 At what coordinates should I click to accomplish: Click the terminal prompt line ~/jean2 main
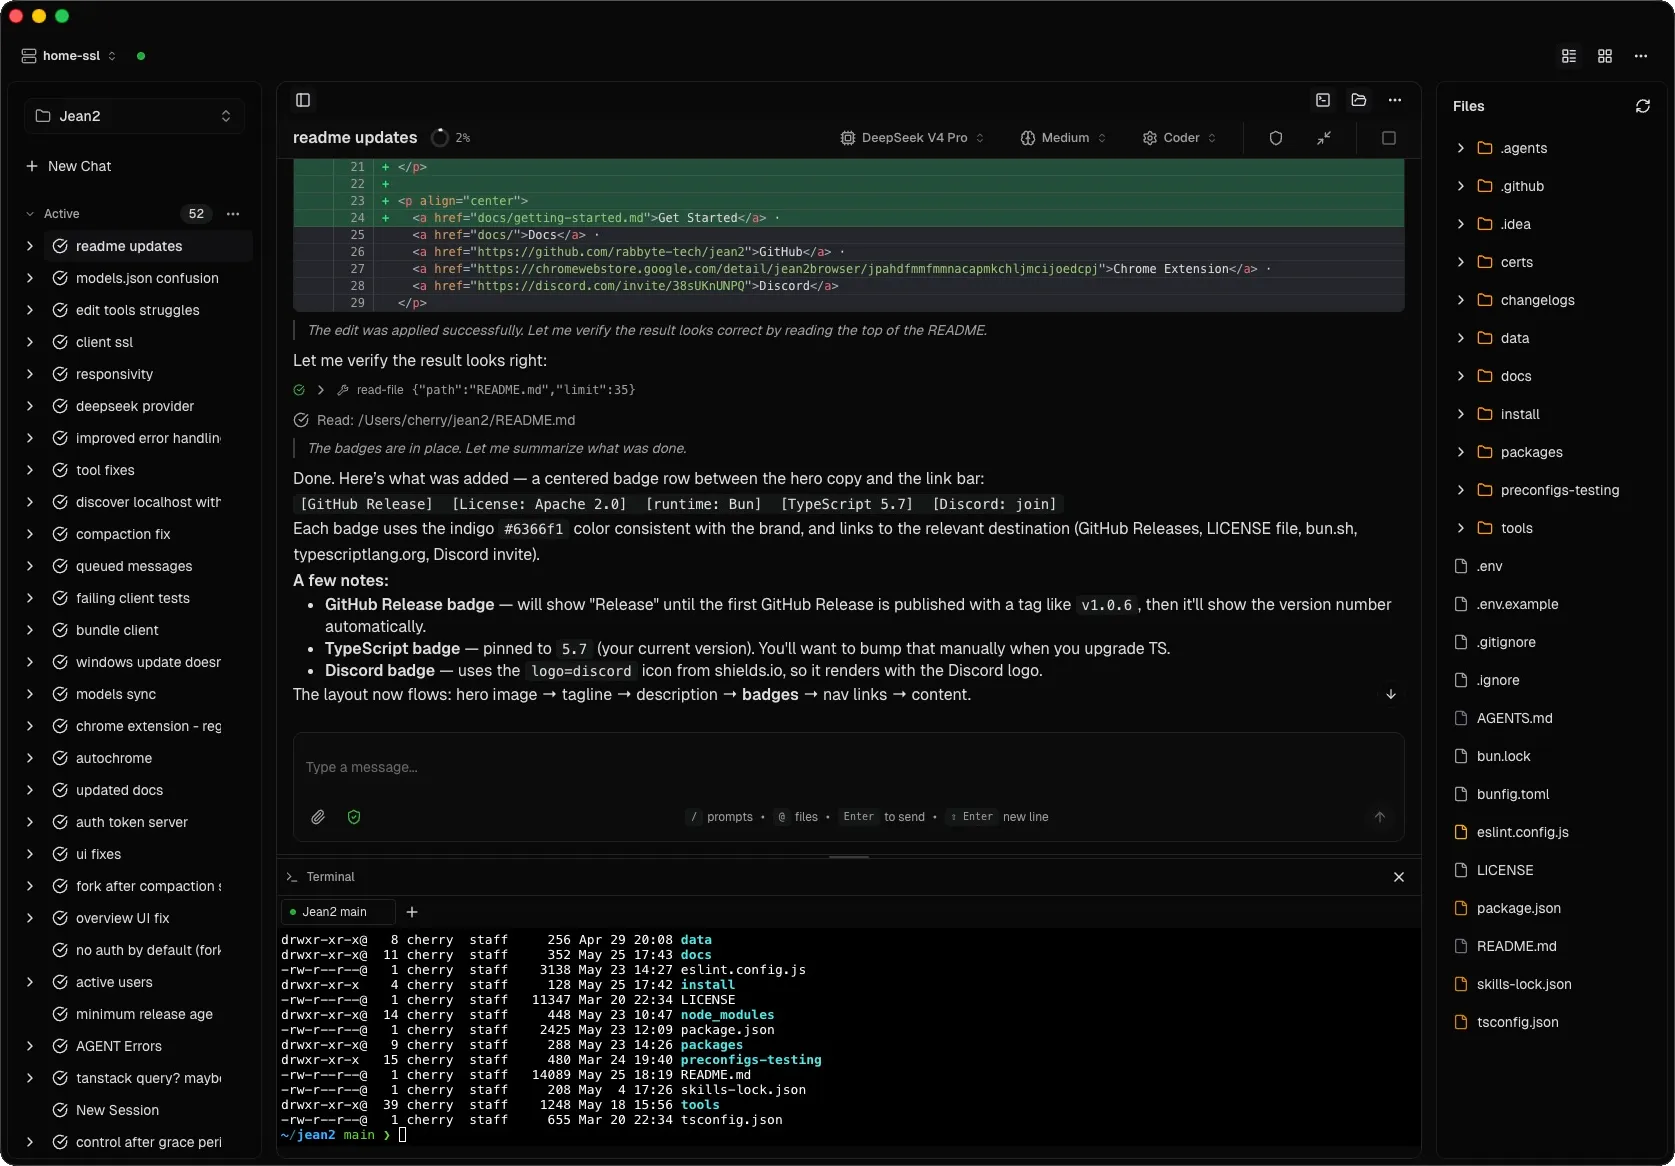tap(343, 1135)
